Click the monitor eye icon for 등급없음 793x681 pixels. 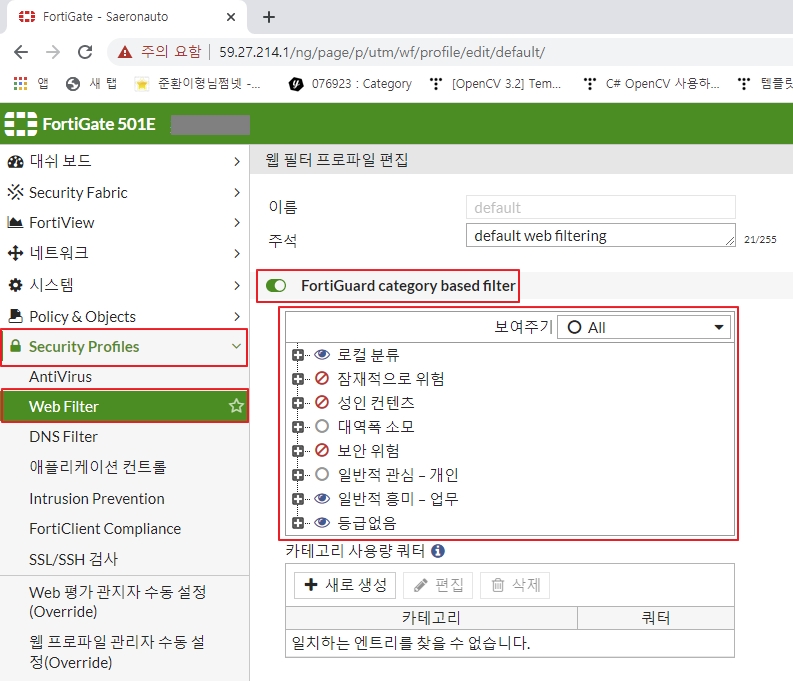click(x=322, y=522)
